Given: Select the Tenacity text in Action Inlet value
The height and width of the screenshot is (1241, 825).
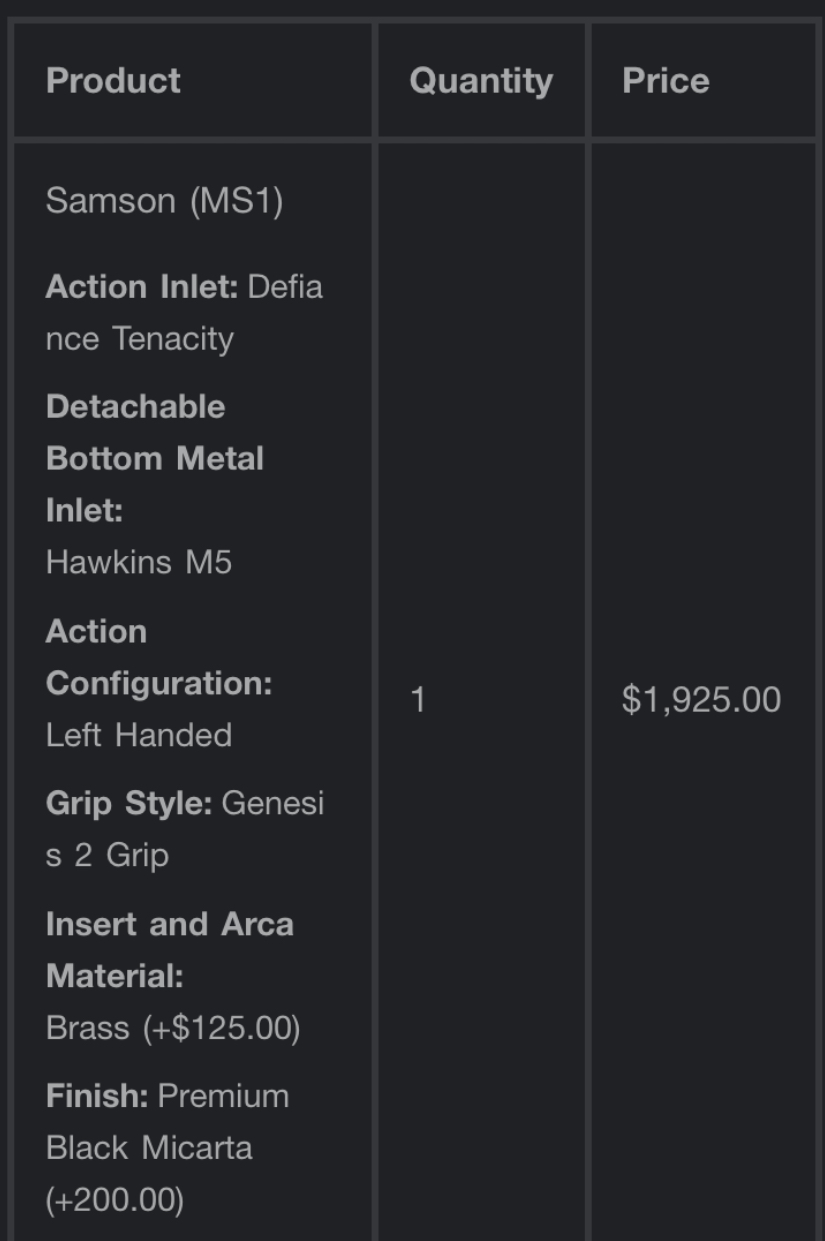Looking at the screenshot, I should click(173, 339).
